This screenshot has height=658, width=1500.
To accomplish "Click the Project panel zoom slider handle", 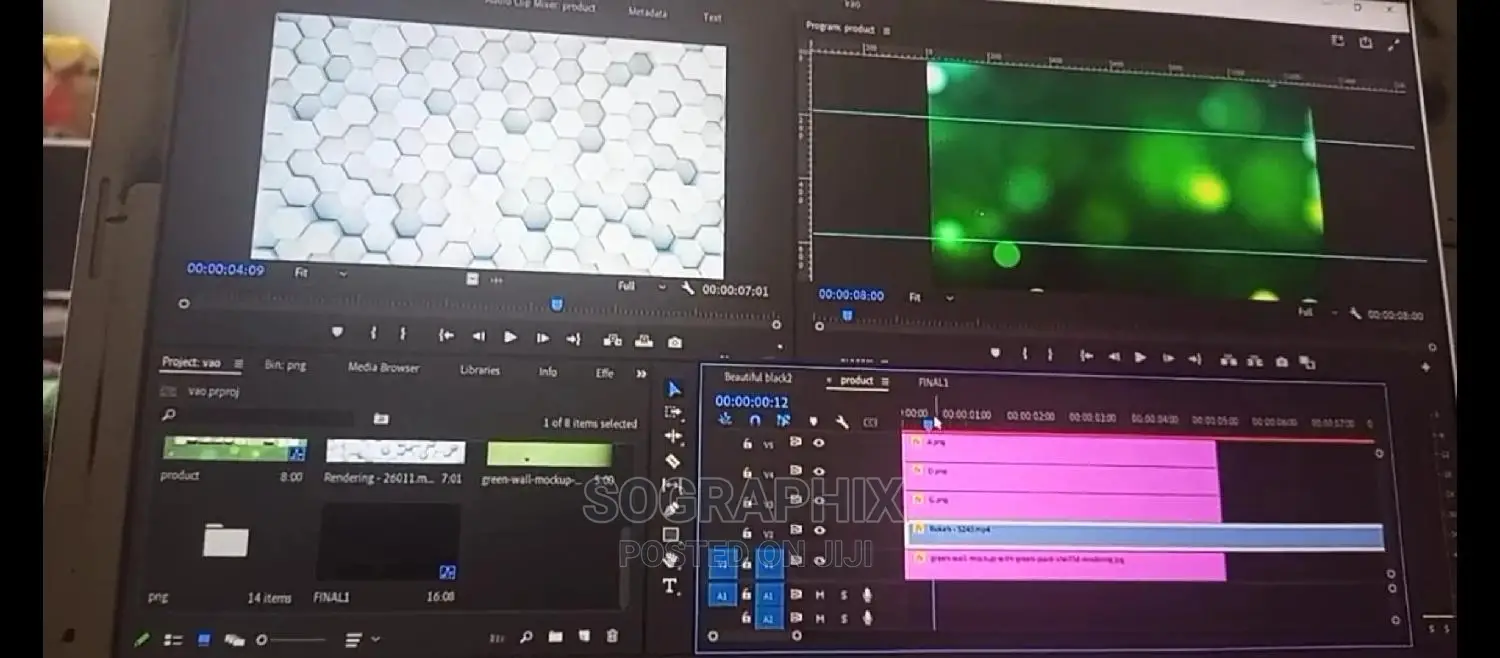I will tap(262, 640).
